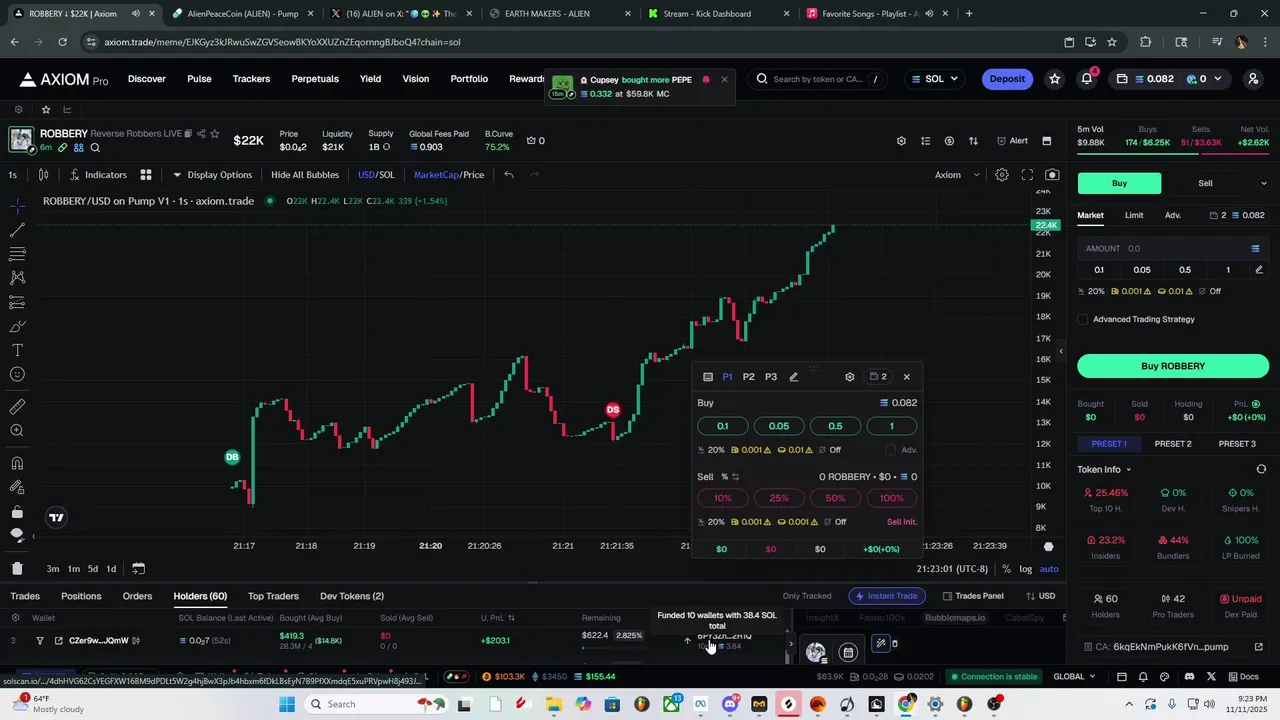Enable the Adv. checkbox in instant trade

tap(891, 450)
